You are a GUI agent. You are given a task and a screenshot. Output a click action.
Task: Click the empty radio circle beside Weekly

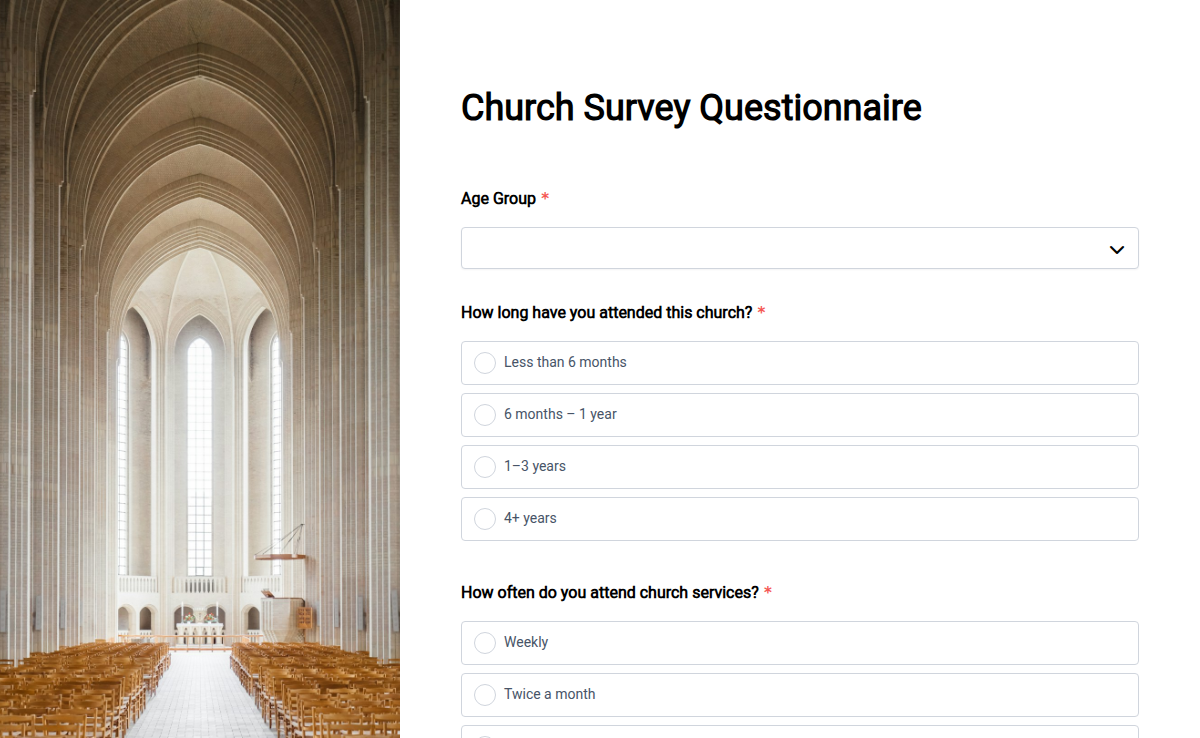pyautogui.click(x=485, y=642)
